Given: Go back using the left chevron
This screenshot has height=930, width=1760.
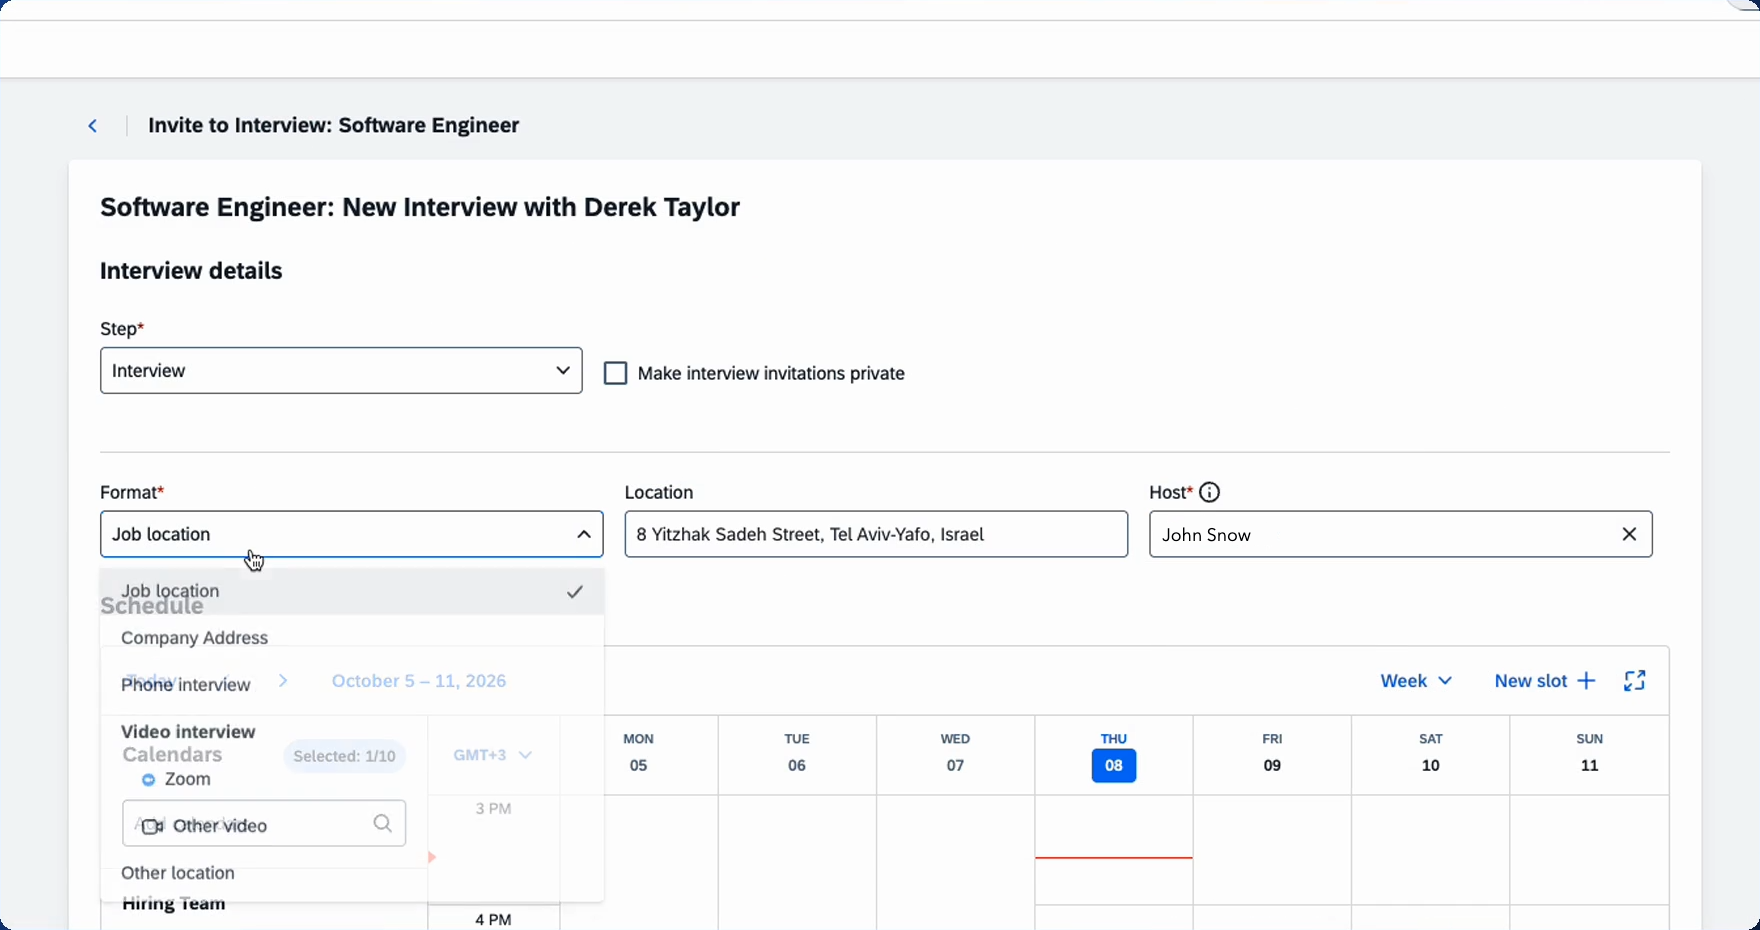Looking at the screenshot, I should [93, 126].
